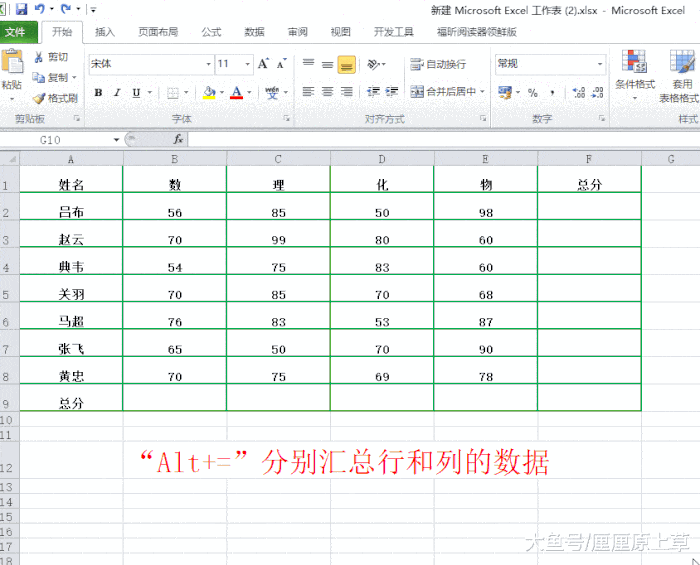Toggle bold formatting
This screenshot has height=565, width=700.
tap(98, 92)
